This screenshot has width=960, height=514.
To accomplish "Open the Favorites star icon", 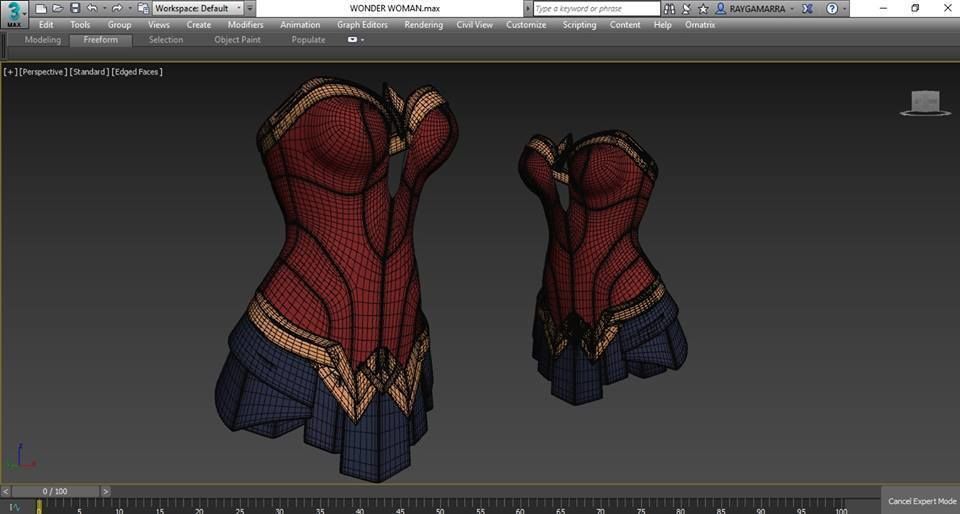I will 703,9.
